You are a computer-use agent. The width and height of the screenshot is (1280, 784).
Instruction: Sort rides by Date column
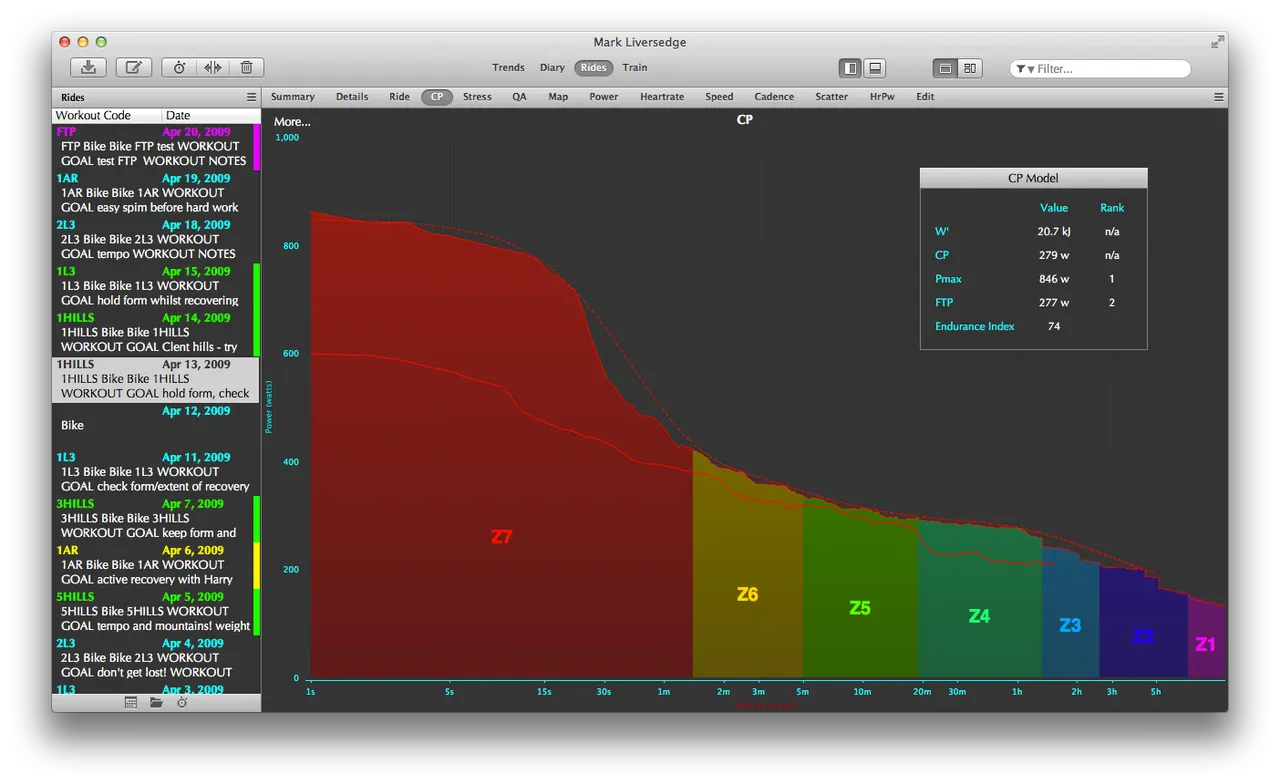[x=210, y=116]
